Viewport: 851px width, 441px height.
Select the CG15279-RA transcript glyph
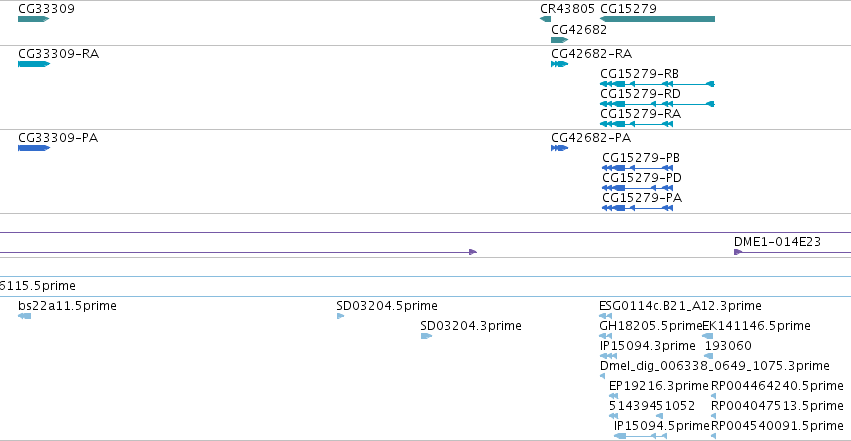tap(637, 124)
